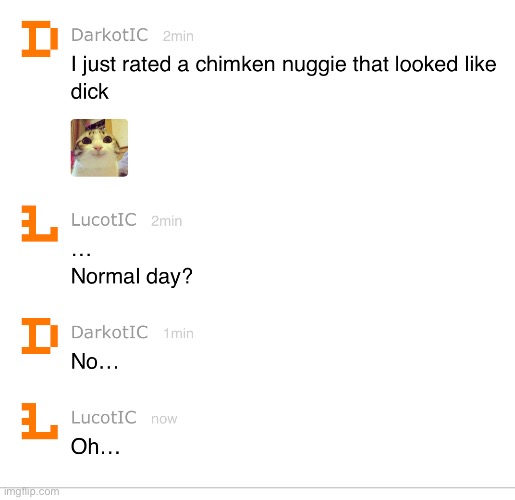515x500 pixels.
Task: Select the LucotIC username on the newest message
Action: [x=104, y=417]
